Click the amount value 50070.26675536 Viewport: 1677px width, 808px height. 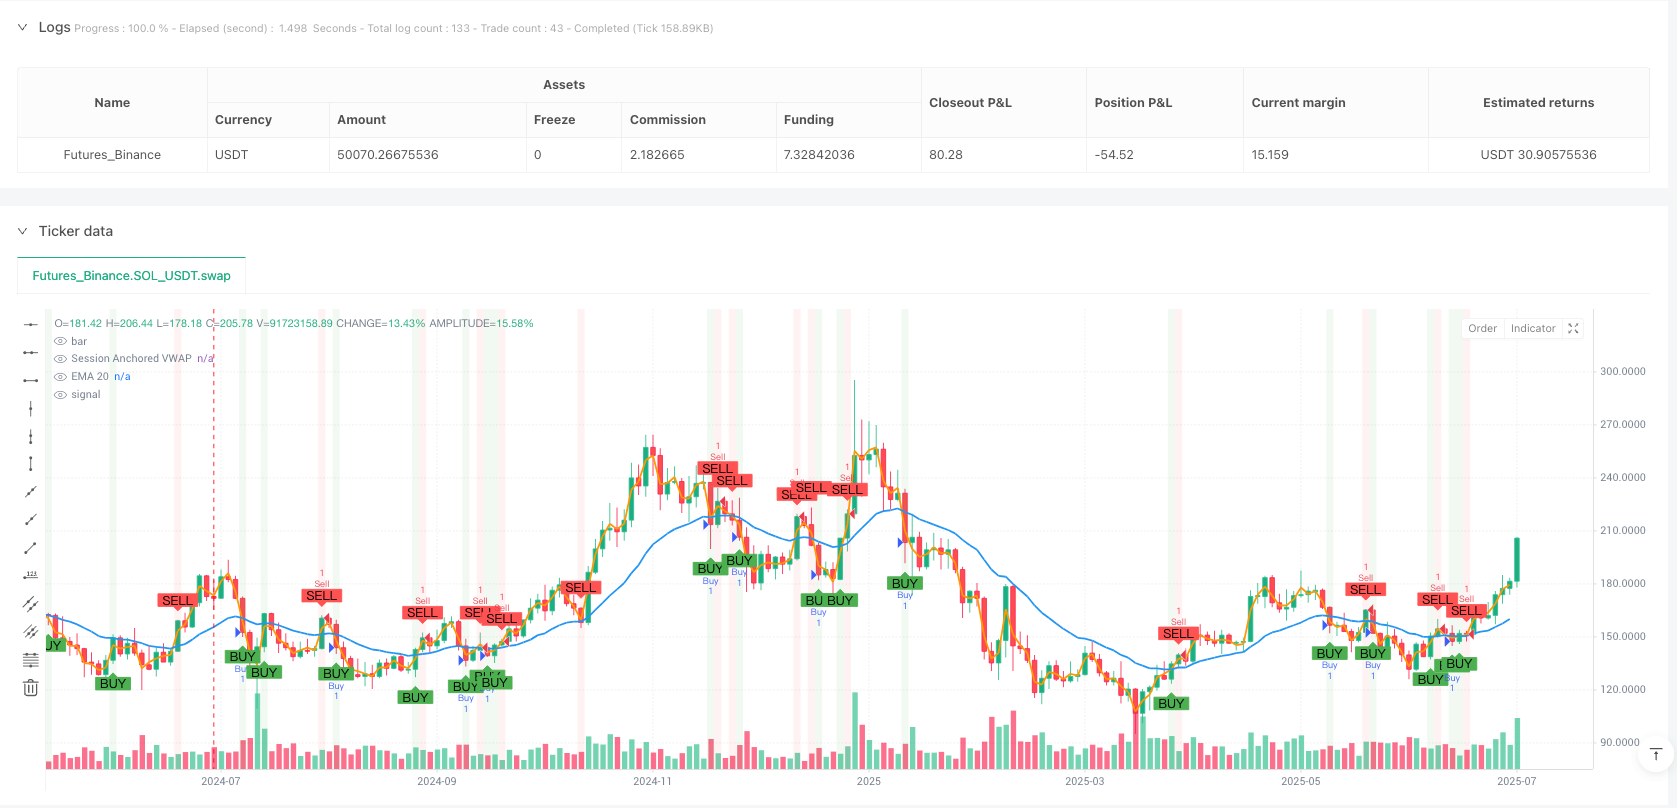(388, 155)
